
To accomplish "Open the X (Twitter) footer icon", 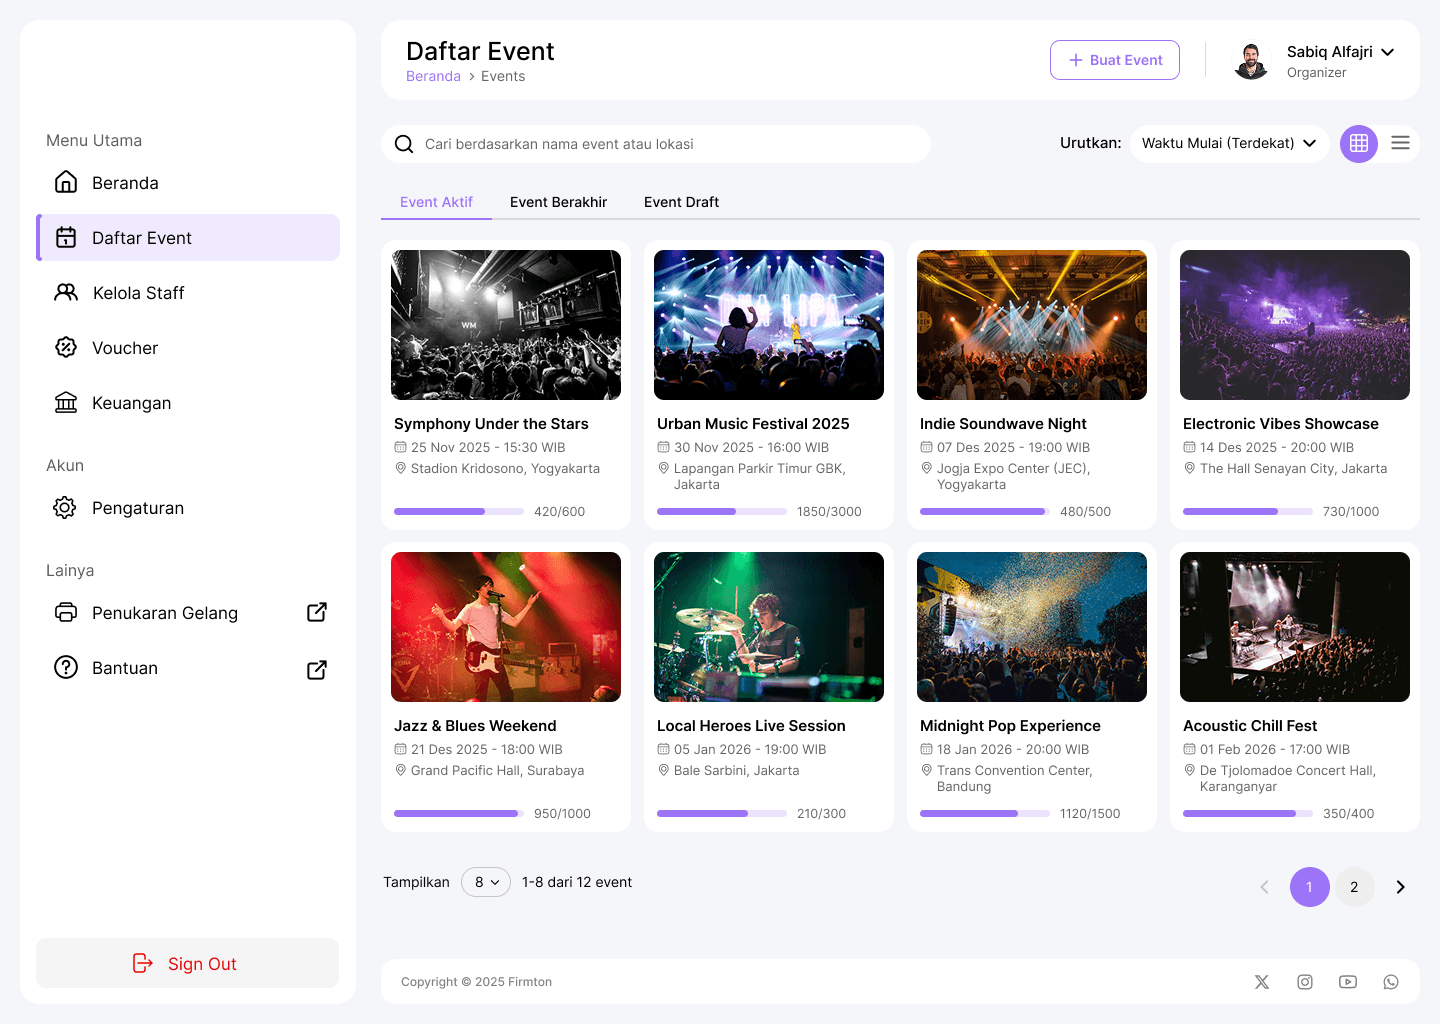I will tap(1262, 982).
